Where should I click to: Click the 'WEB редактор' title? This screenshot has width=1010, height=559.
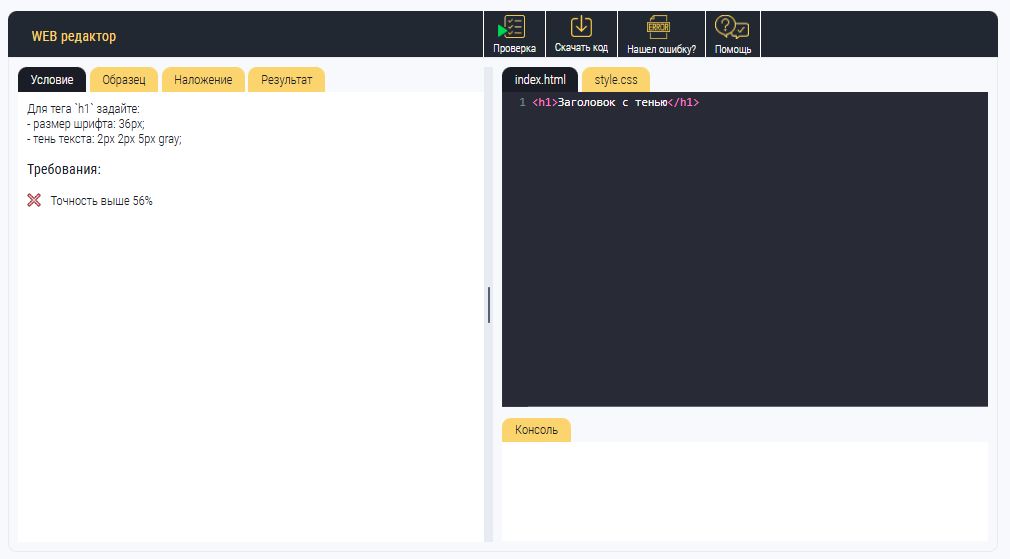coord(74,37)
